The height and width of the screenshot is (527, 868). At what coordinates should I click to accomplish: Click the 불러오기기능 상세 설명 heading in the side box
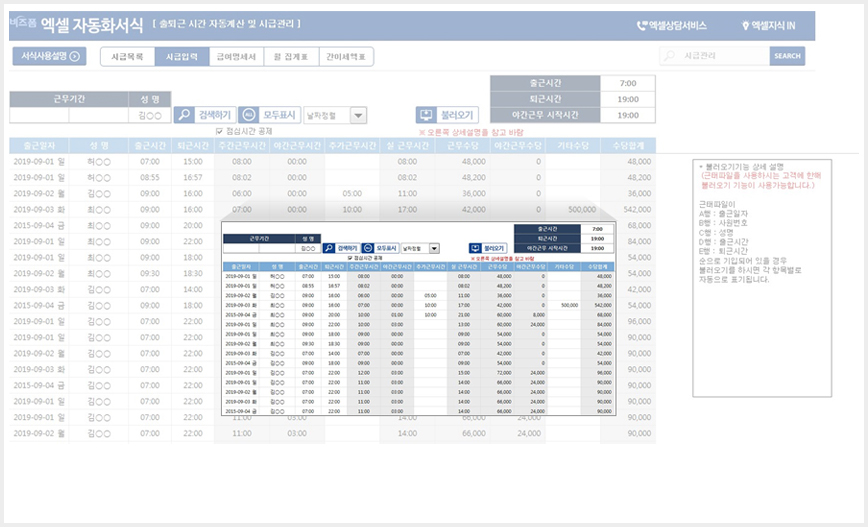pyautogui.click(x=742, y=167)
